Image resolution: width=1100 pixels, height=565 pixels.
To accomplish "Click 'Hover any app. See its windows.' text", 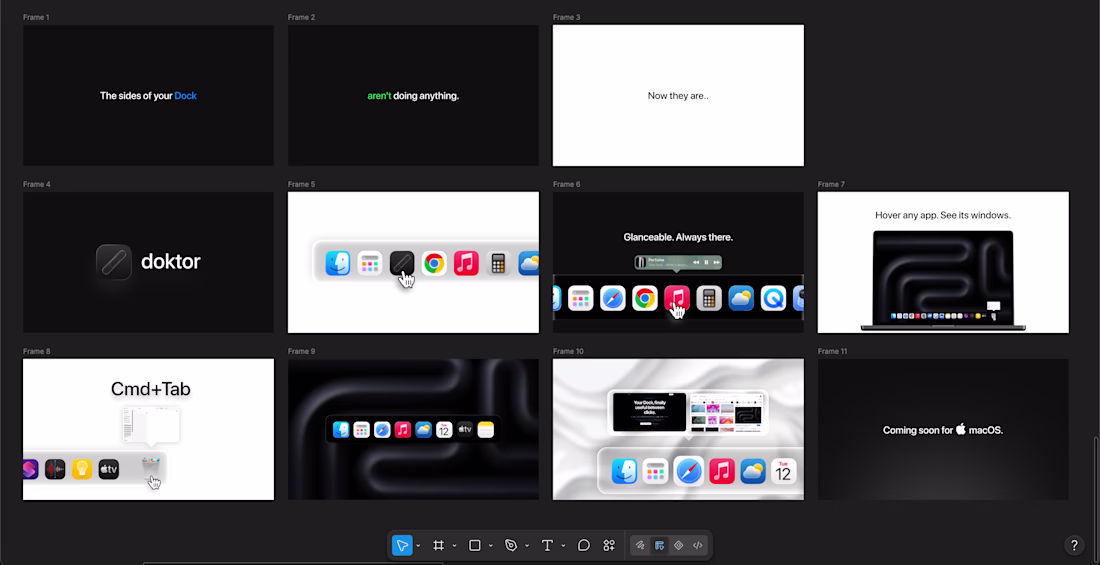I will point(943,215).
